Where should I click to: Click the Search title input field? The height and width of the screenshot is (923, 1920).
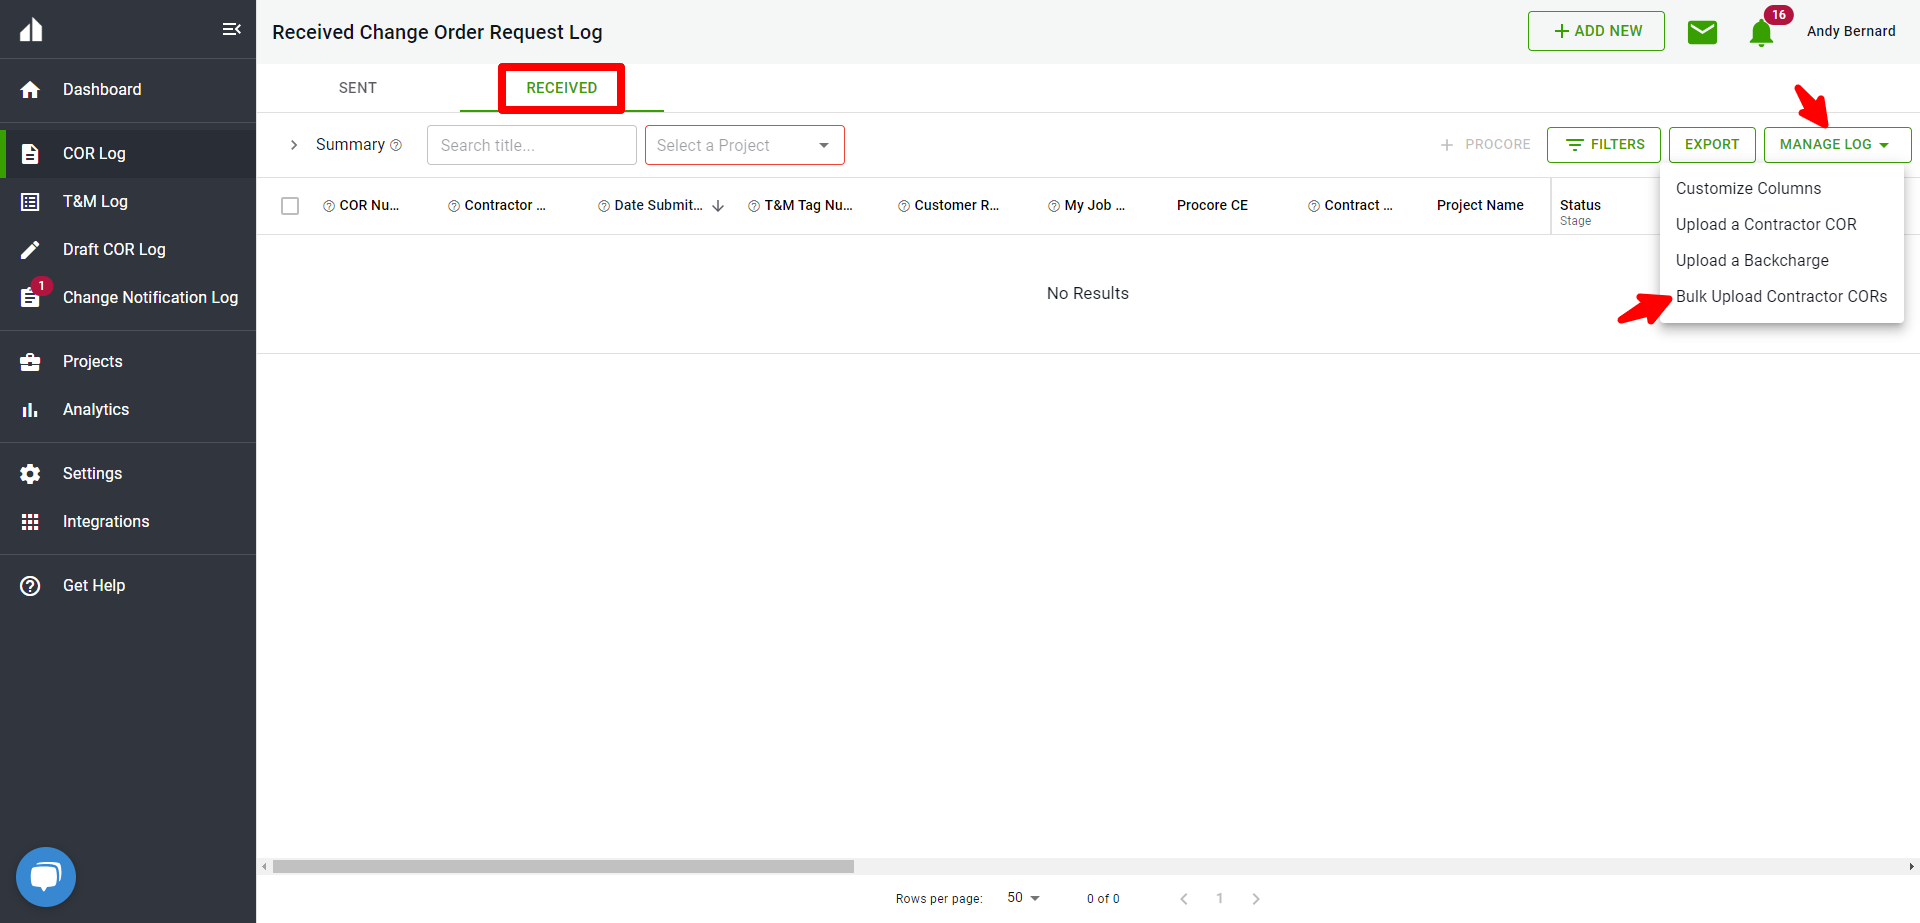(x=531, y=145)
